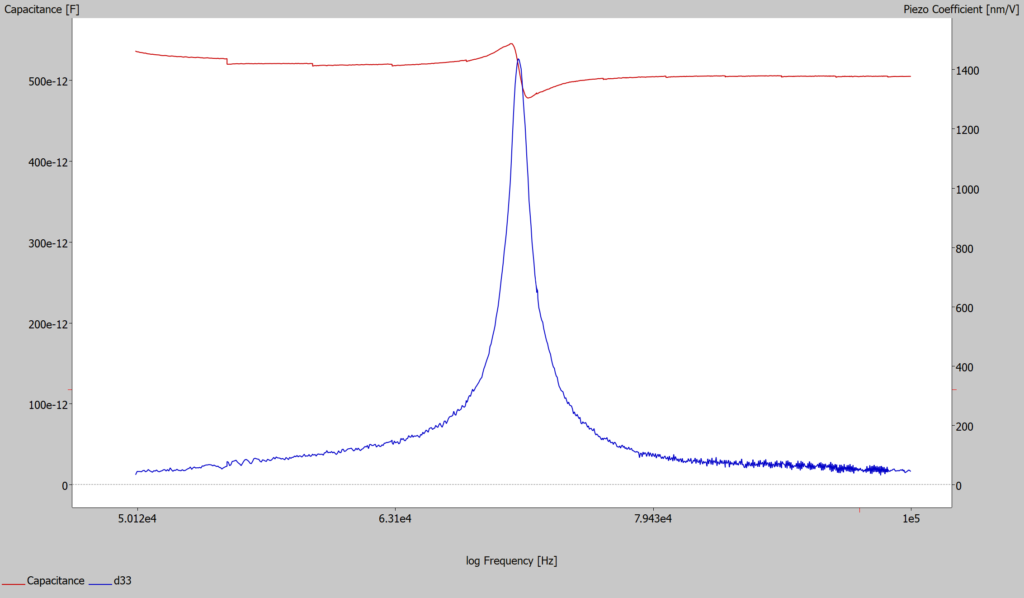Click the Piezo Coefficient [nm/V] axis title
Screen dimensions: 1024x598
(x=957, y=7)
